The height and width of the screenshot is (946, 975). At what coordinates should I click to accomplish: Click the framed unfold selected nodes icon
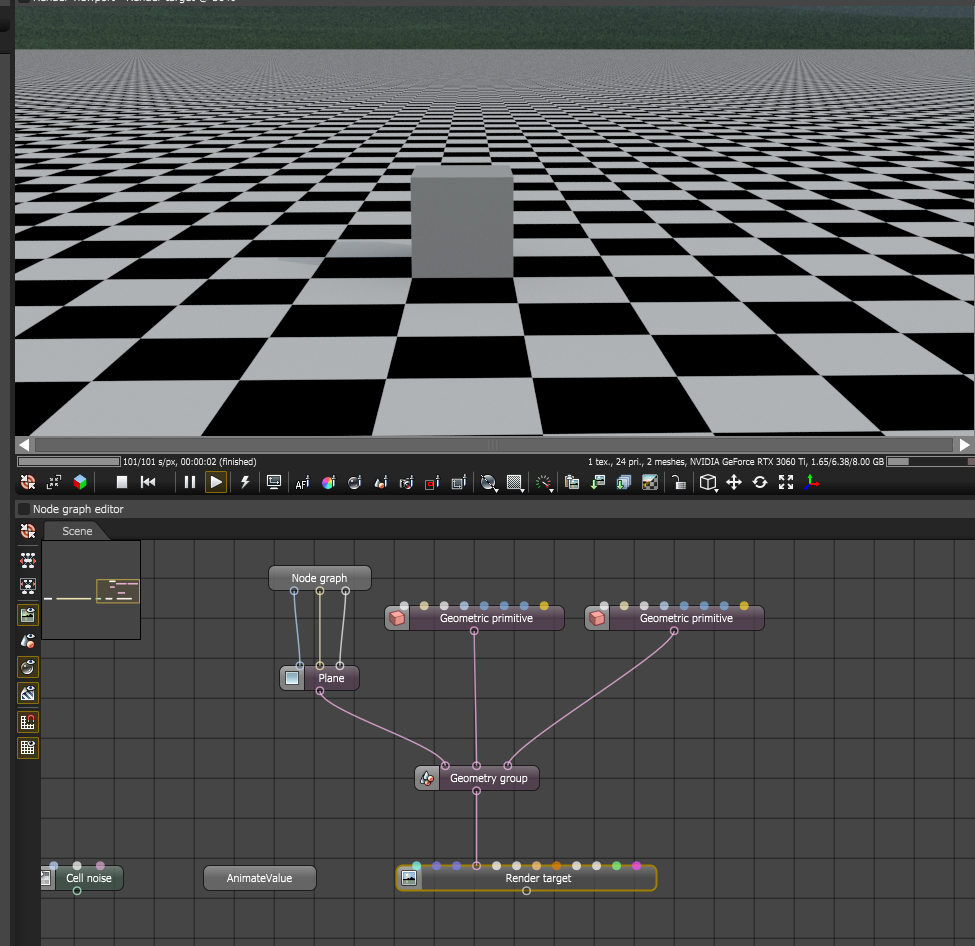28,585
